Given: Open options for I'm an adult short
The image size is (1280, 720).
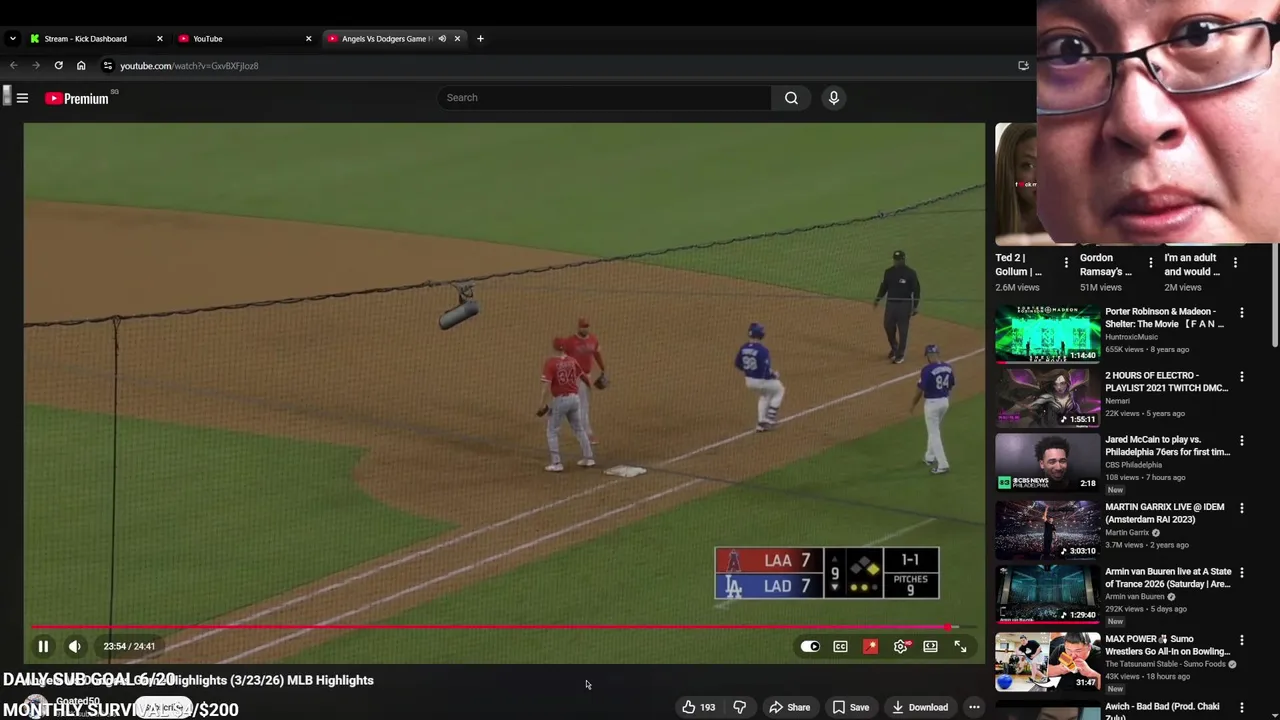Looking at the screenshot, I should click(1235, 263).
